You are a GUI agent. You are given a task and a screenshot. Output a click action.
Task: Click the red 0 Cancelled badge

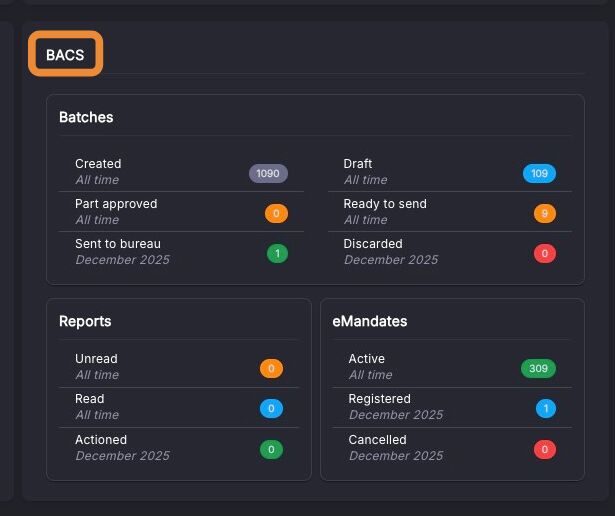pyautogui.click(x=545, y=449)
